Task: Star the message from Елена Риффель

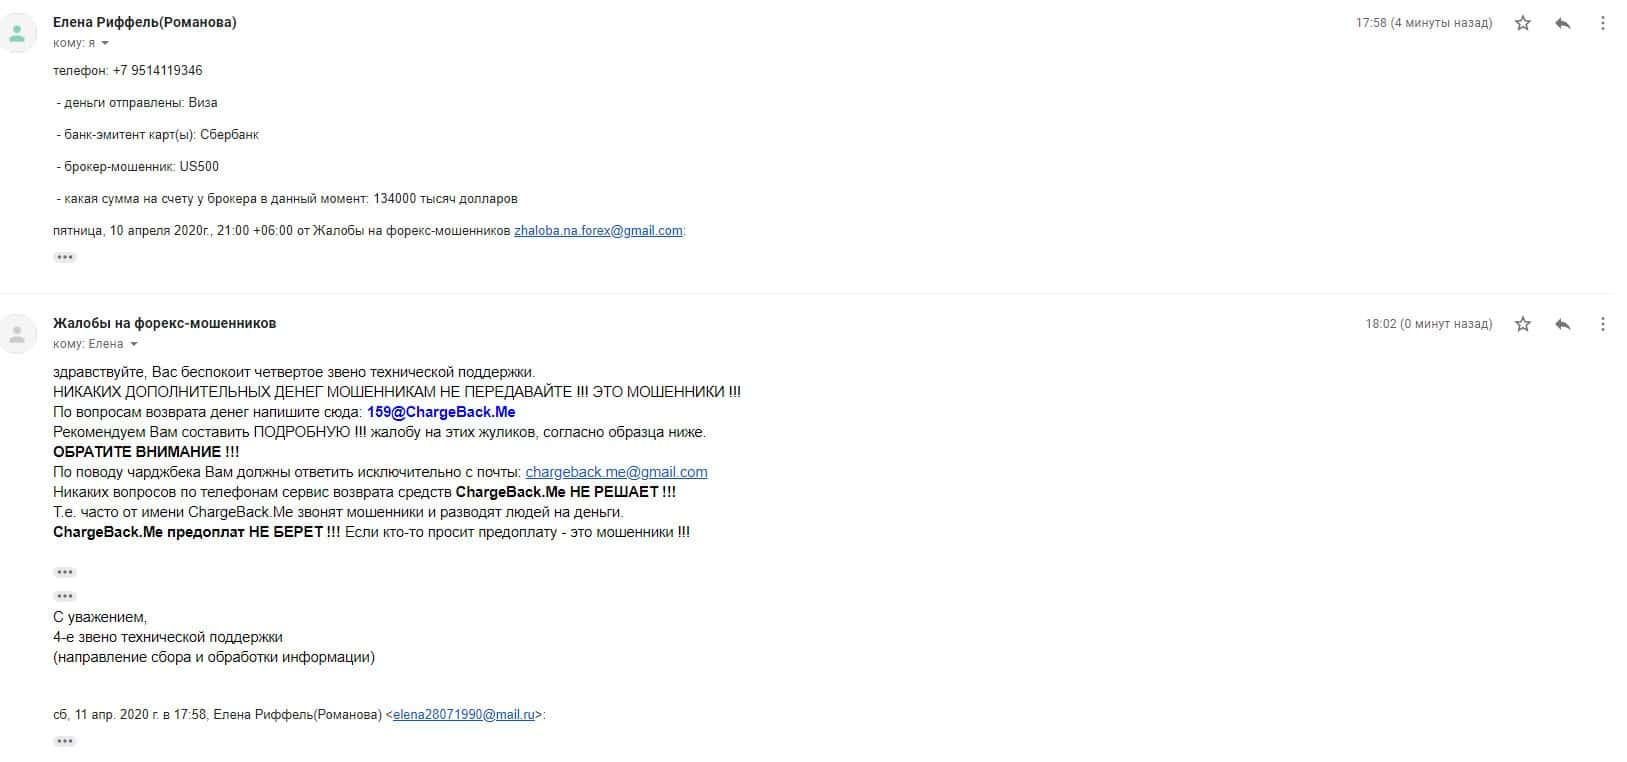Action: [x=1522, y=23]
